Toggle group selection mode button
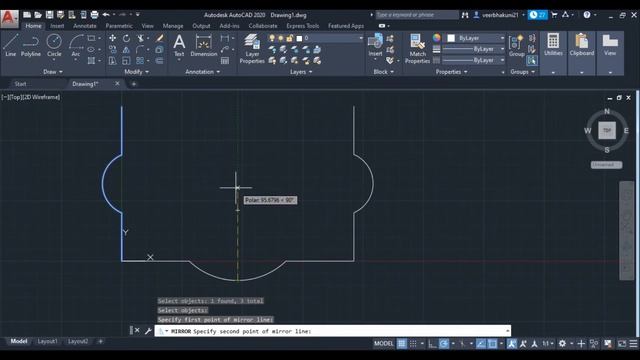Image resolution: width=640 pixels, height=360 pixels. point(532,61)
